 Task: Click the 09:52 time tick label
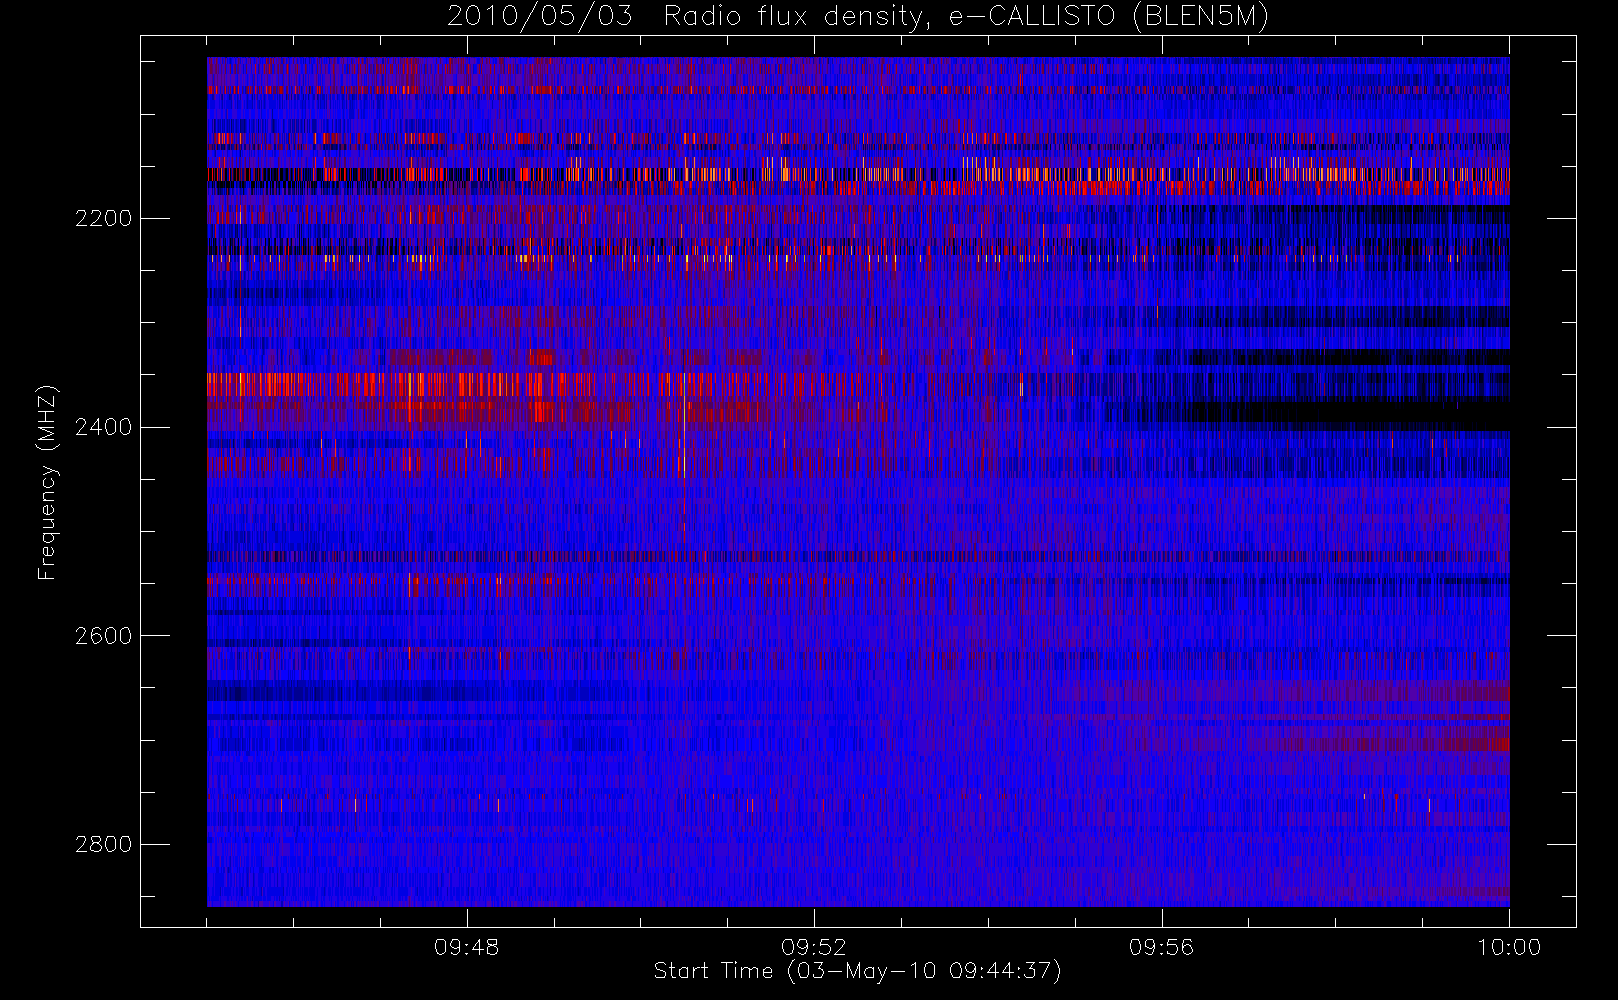(x=814, y=947)
